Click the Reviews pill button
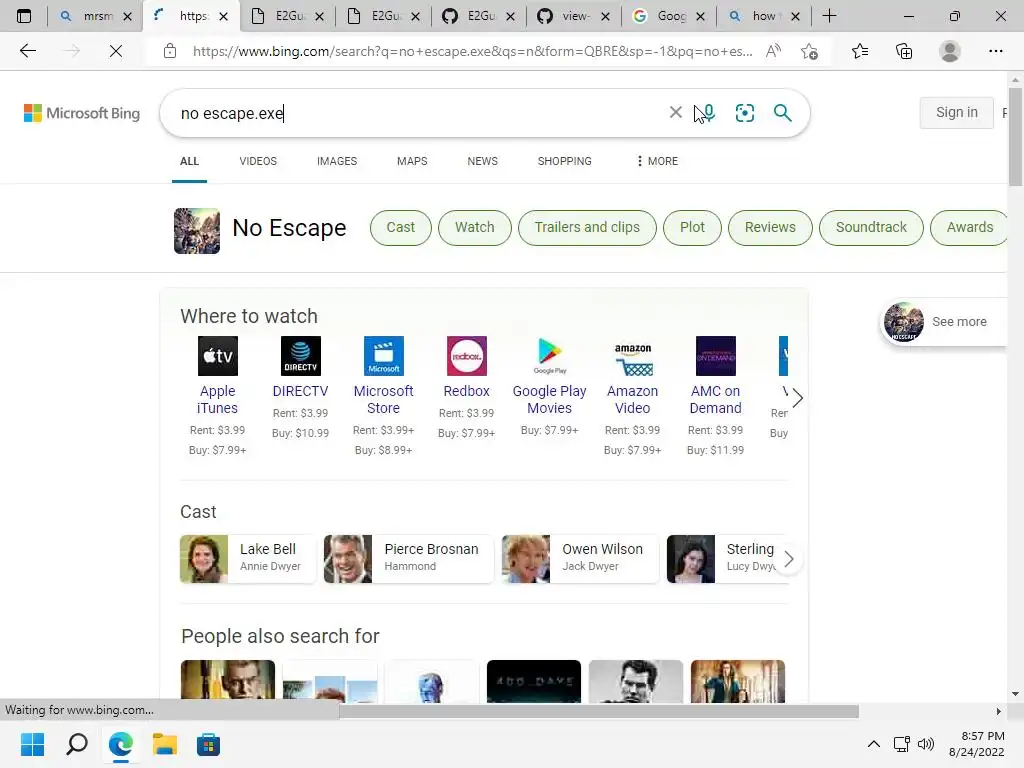 point(770,227)
